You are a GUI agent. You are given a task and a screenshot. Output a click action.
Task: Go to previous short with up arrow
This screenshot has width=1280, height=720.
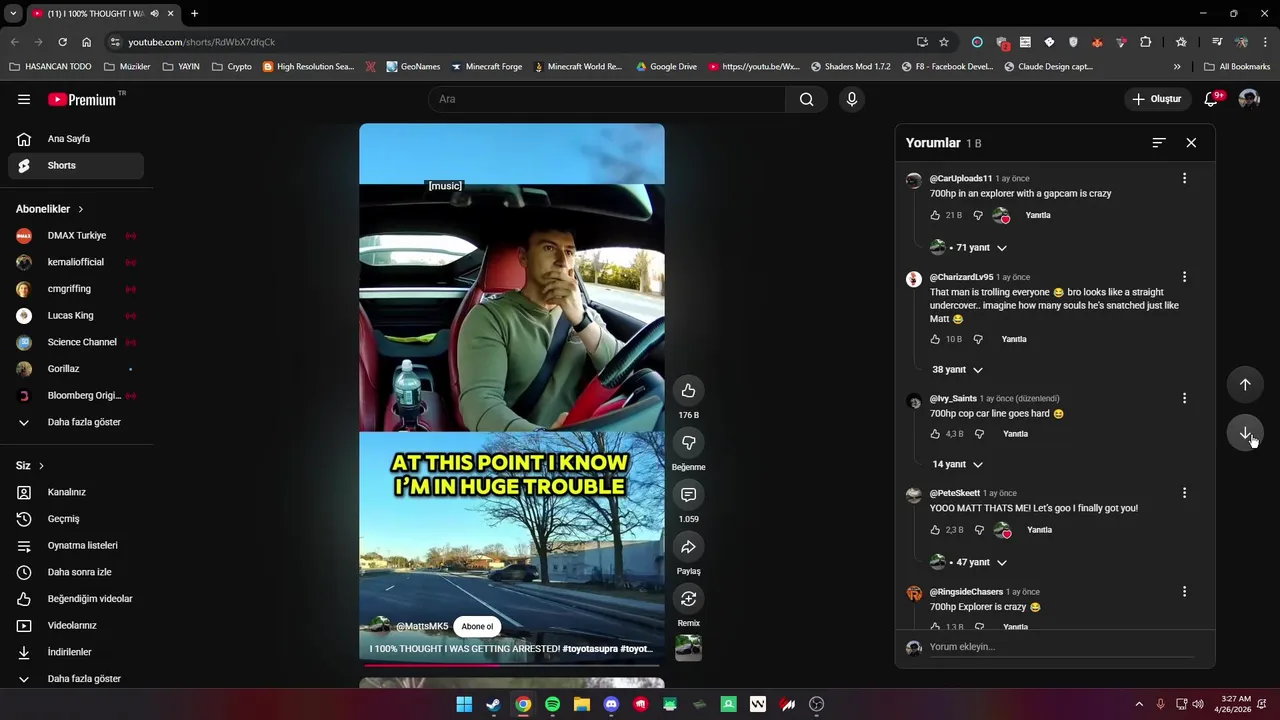1245,384
